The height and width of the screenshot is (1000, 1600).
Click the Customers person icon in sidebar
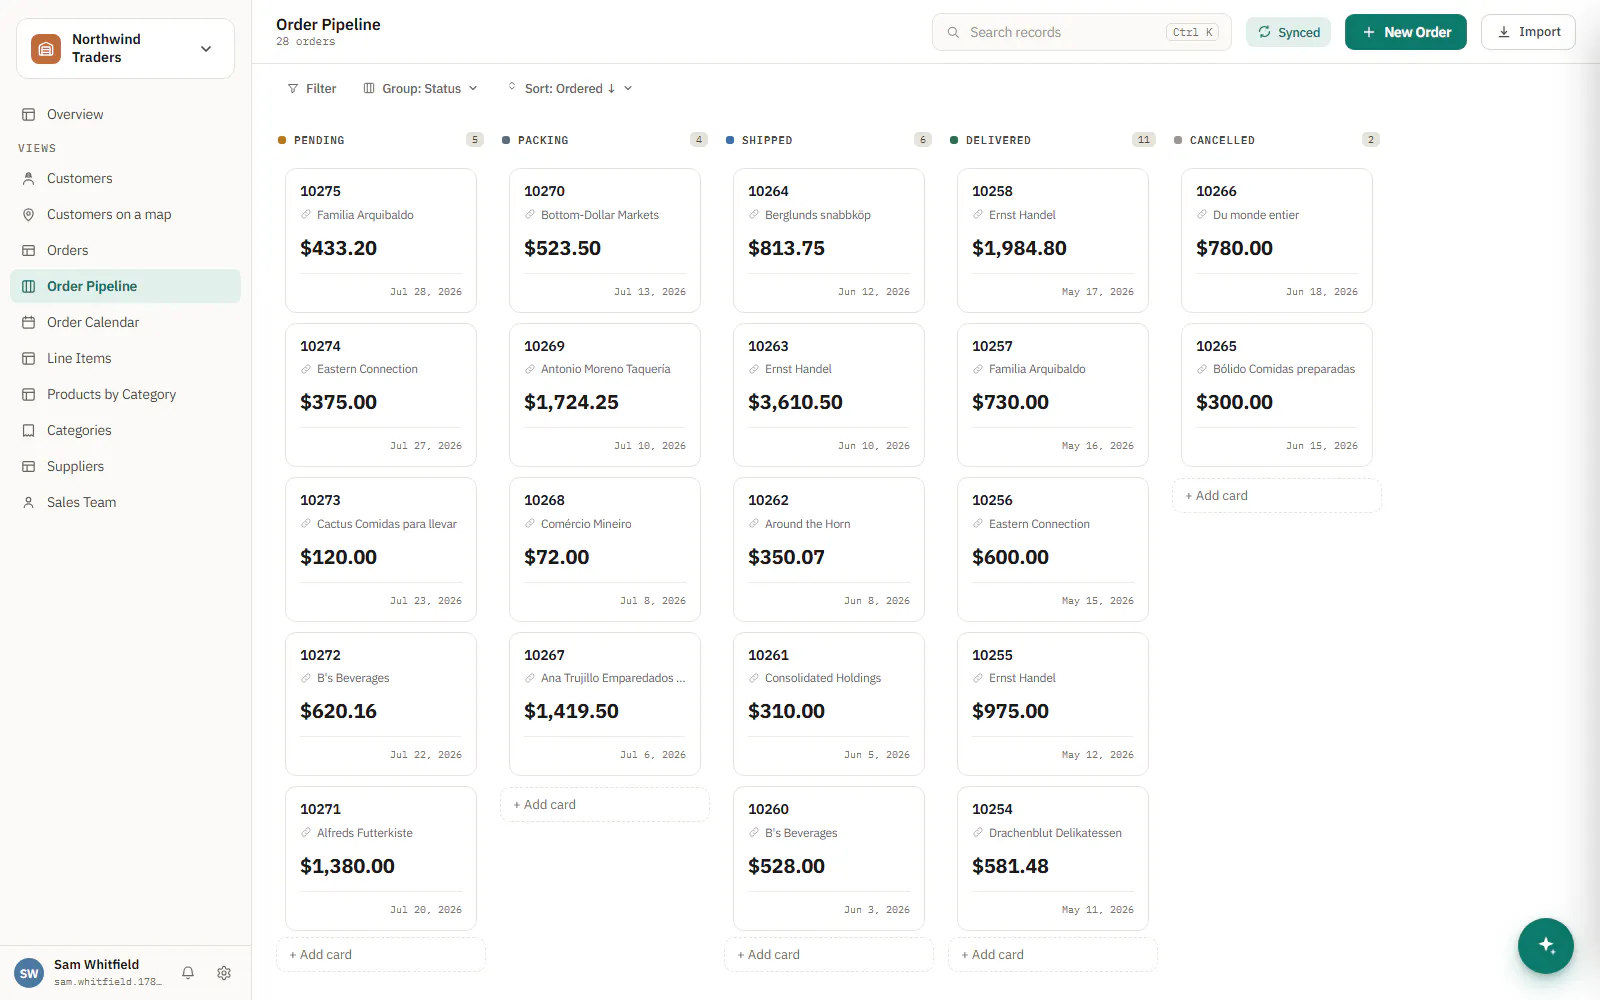(29, 178)
